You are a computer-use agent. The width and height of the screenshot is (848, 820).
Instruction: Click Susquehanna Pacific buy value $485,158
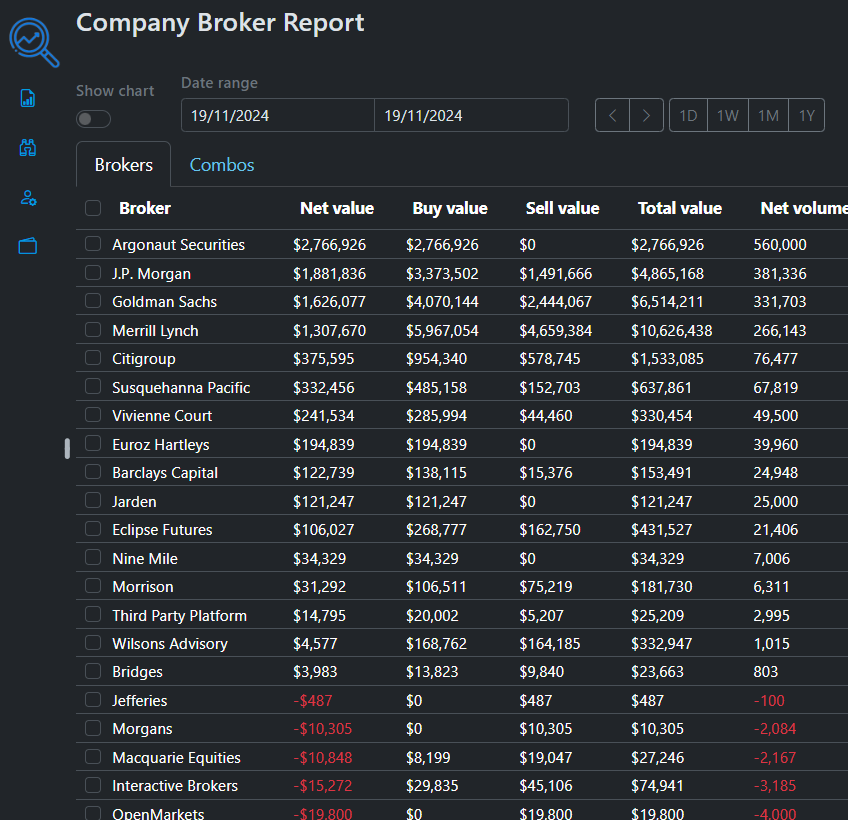tap(436, 387)
